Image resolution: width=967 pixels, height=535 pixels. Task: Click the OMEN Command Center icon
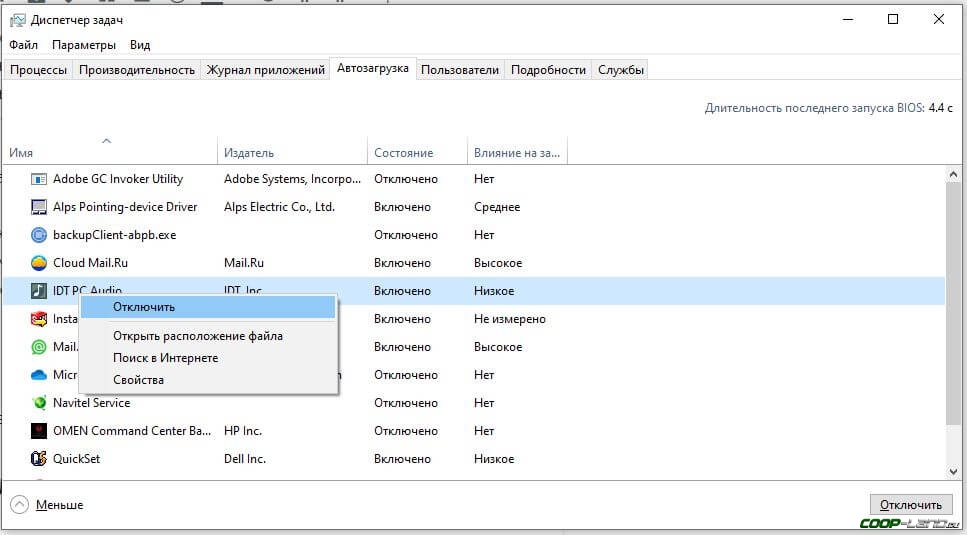(x=39, y=431)
